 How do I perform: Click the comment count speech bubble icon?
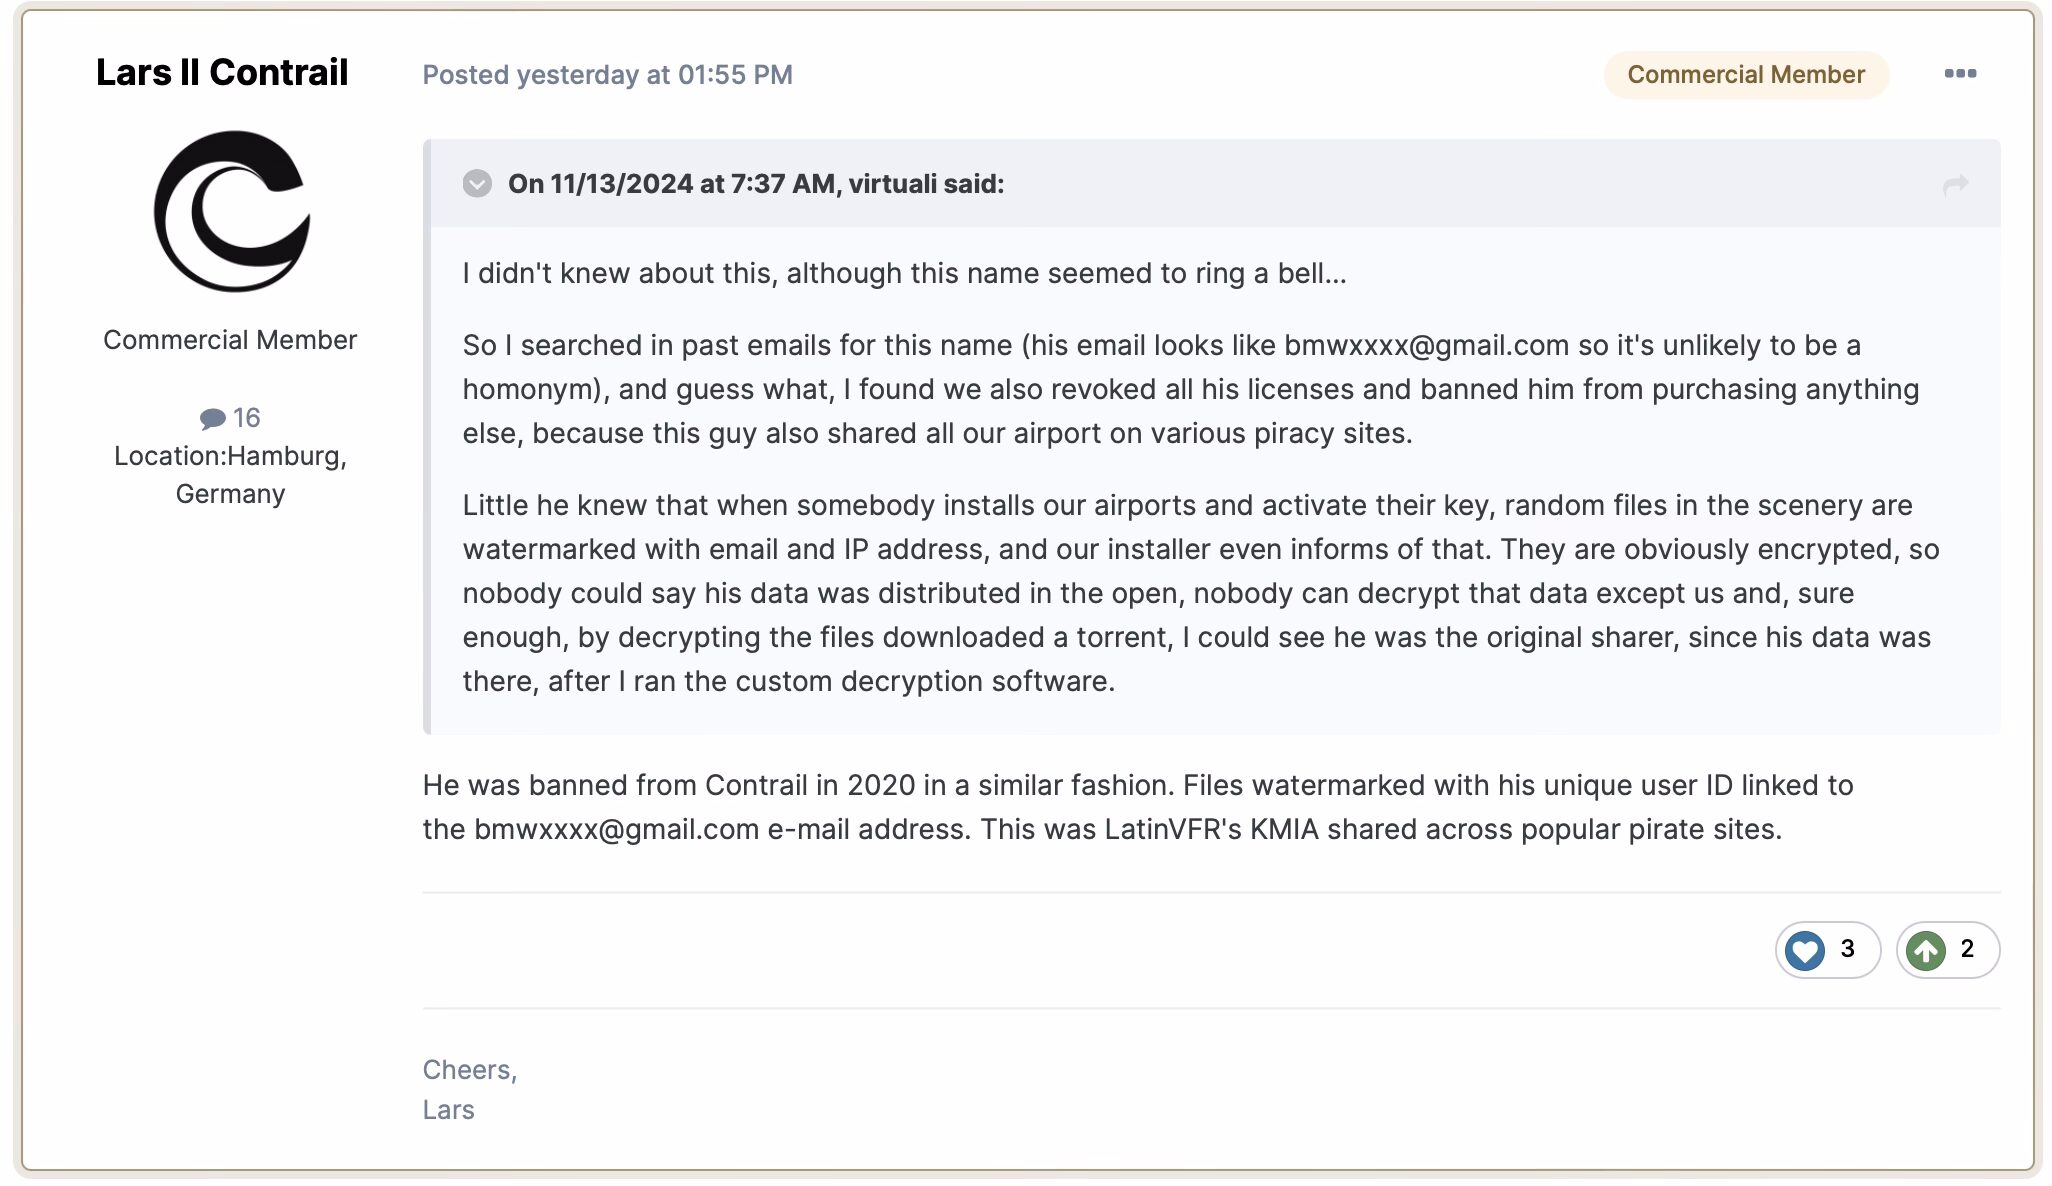[x=212, y=418]
